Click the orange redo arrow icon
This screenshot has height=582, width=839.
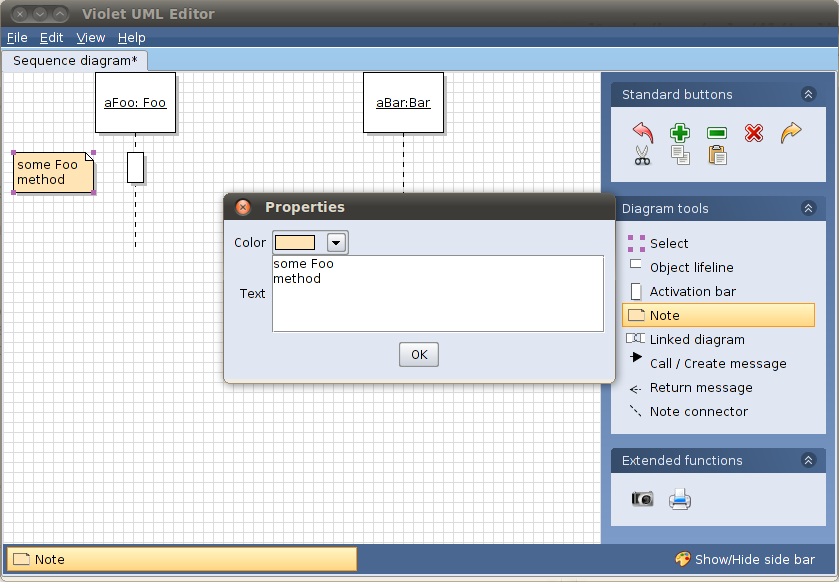(791, 132)
